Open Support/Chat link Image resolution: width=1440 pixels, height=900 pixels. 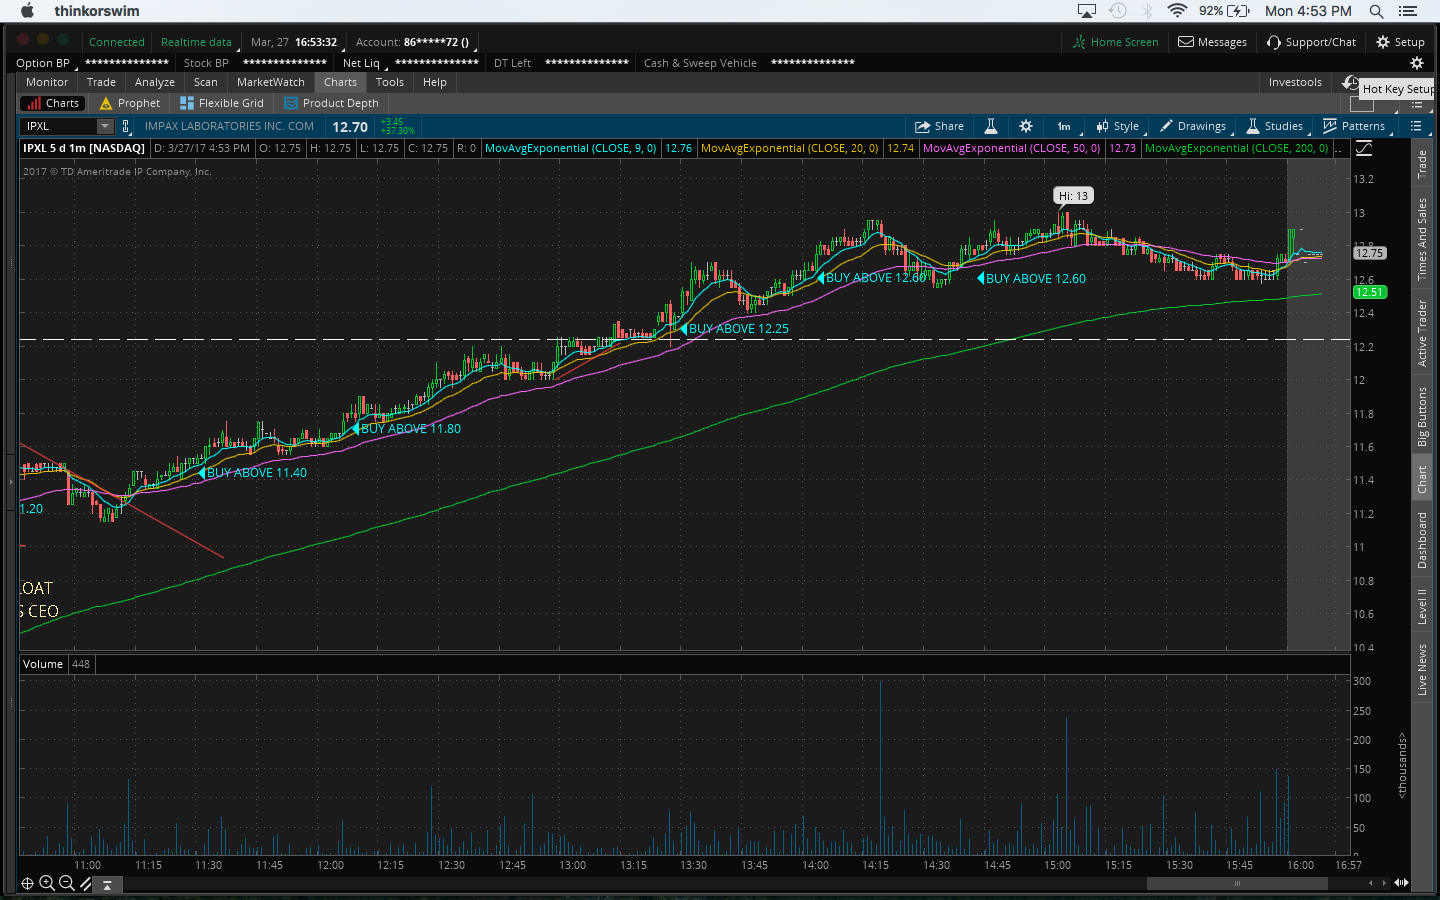click(1311, 42)
